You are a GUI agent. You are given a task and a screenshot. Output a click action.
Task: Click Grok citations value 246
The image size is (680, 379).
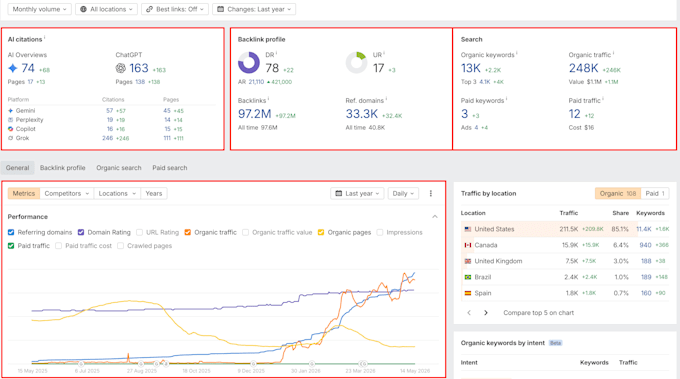108,138
